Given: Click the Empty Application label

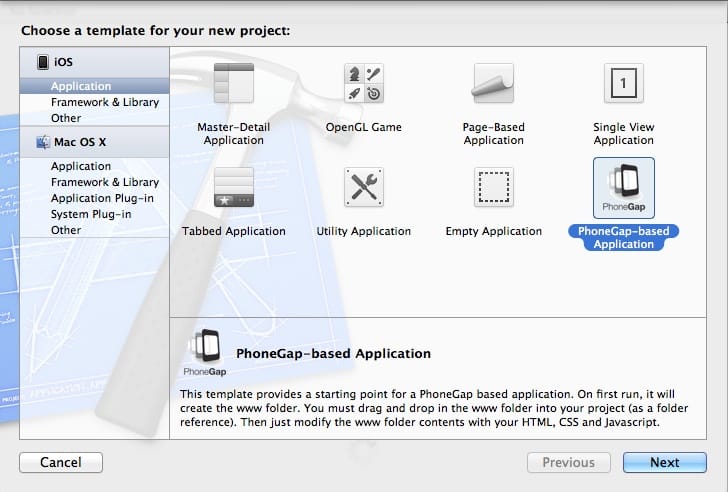Looking at the screenshot, I should point(494,231).
